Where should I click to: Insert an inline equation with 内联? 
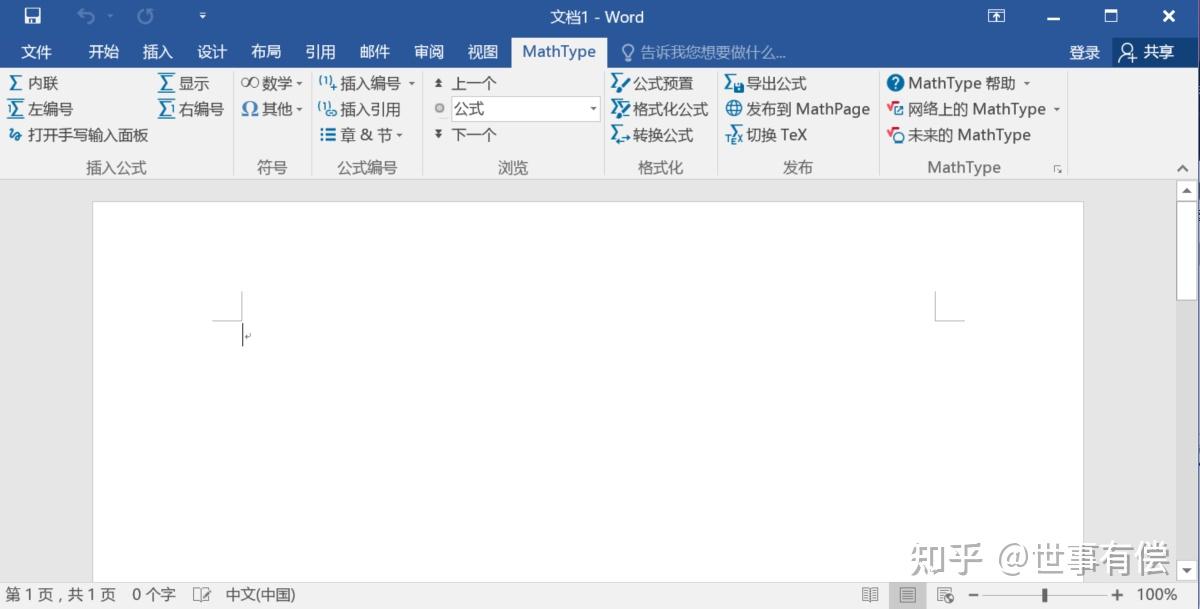(x=33, y=83)
